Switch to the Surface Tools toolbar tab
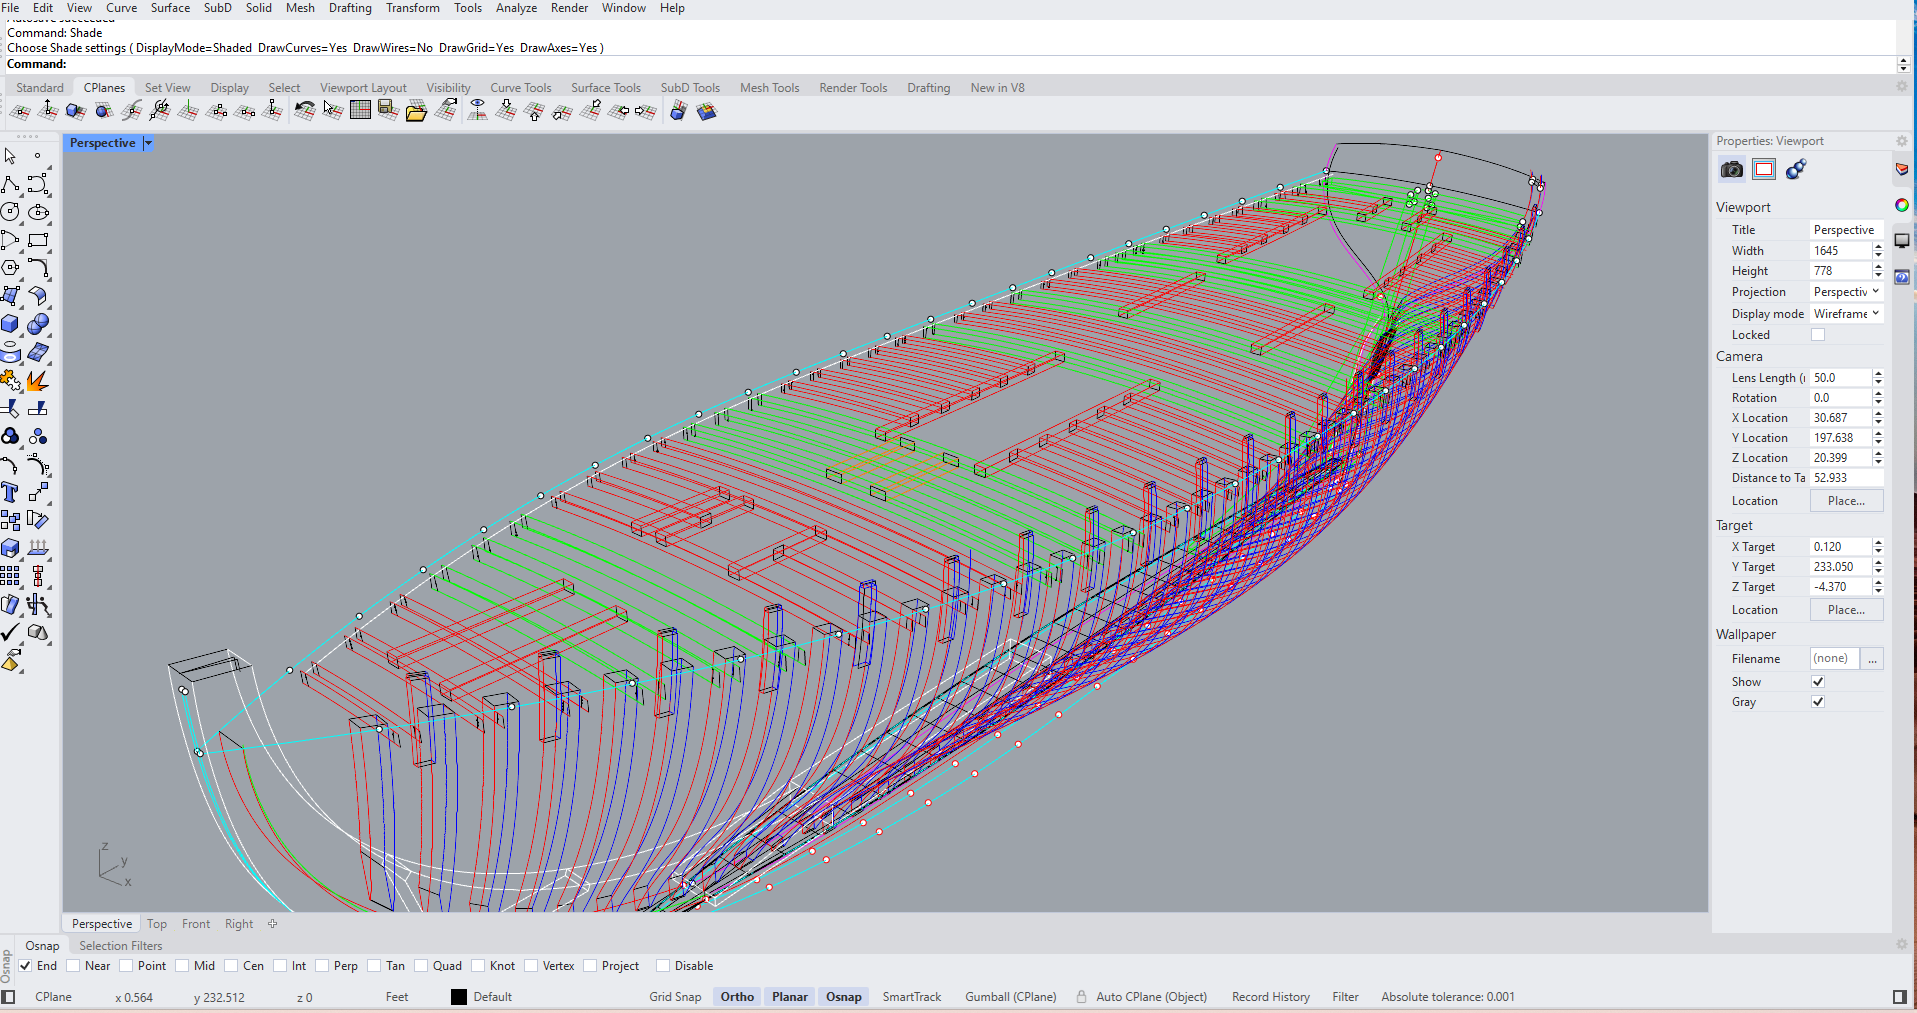The width and height of the screenshot is (1917, 1013). [x=605, y=88]
